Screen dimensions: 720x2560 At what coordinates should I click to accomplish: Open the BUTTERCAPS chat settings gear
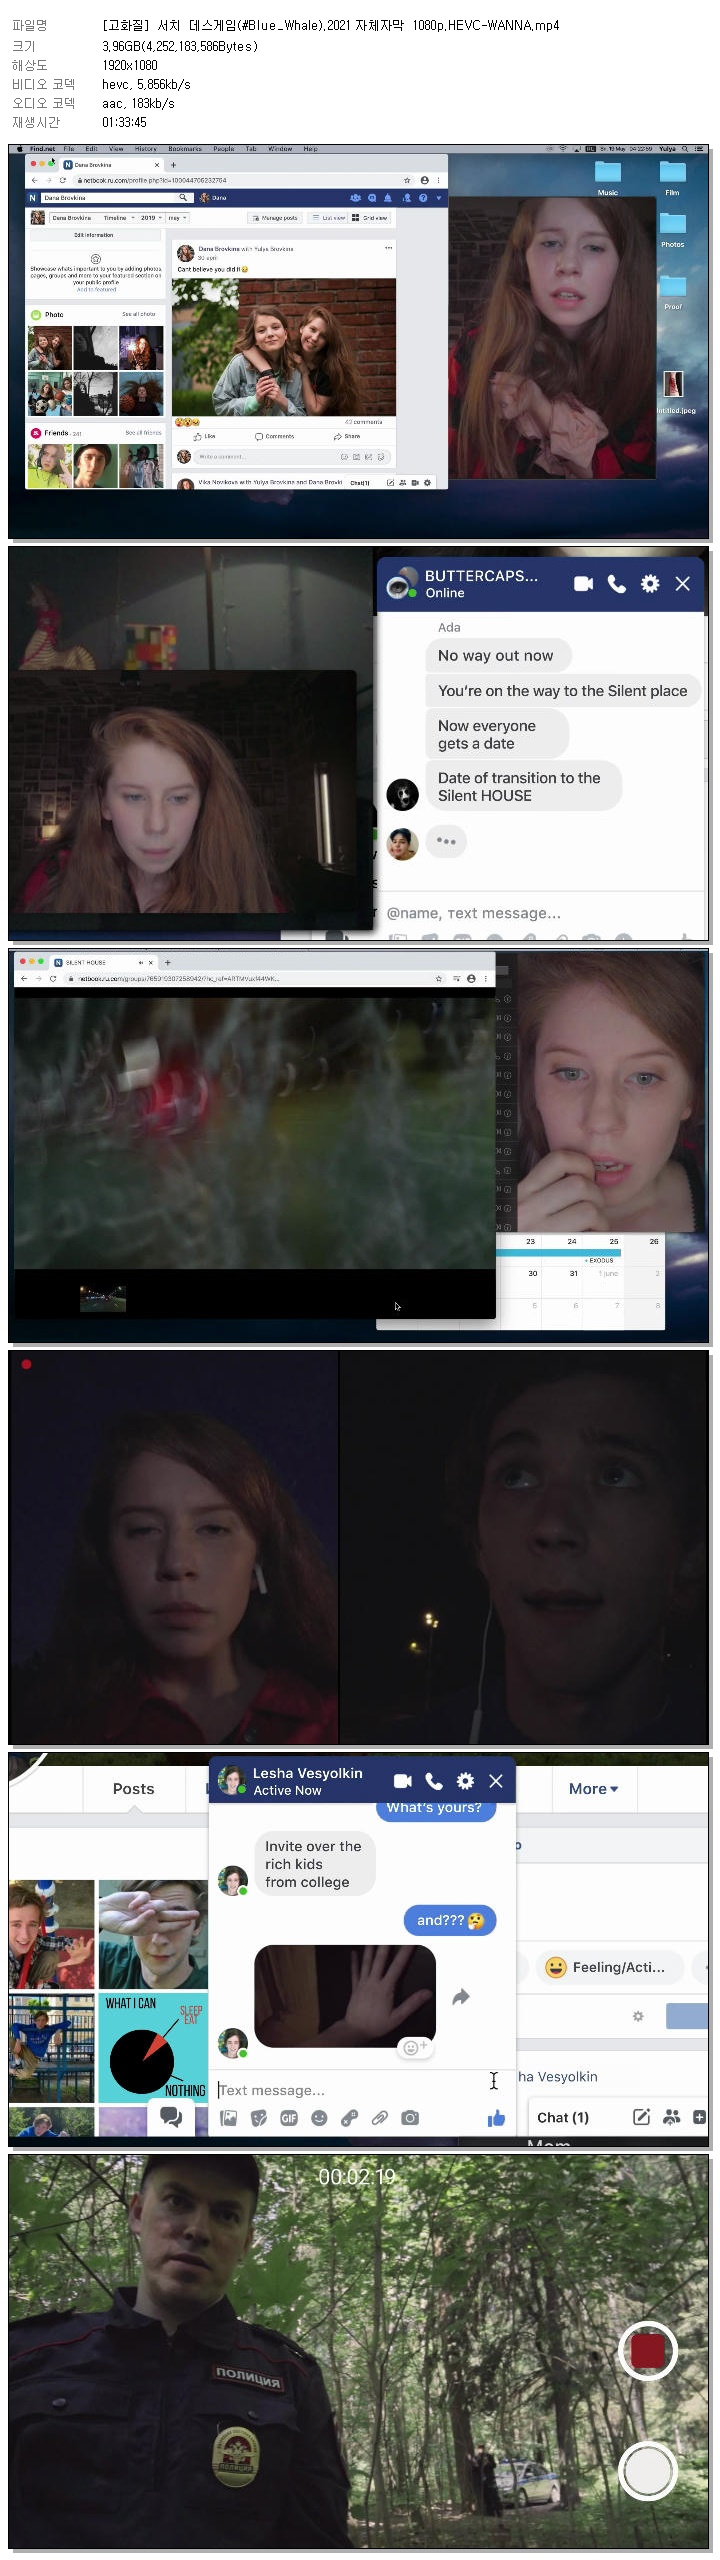click(650, 583)
